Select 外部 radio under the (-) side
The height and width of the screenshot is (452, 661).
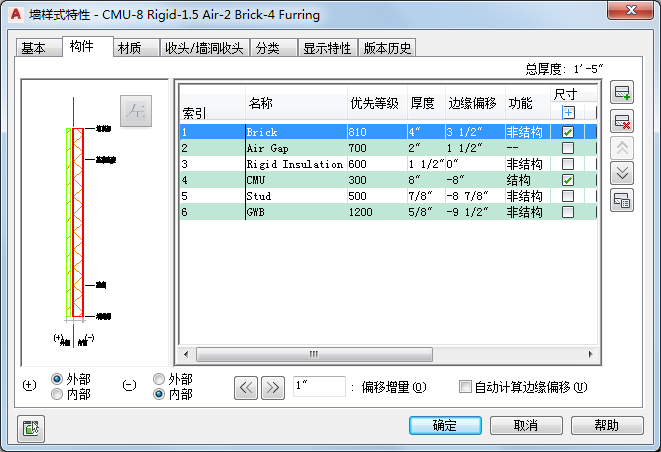point(159,379)
